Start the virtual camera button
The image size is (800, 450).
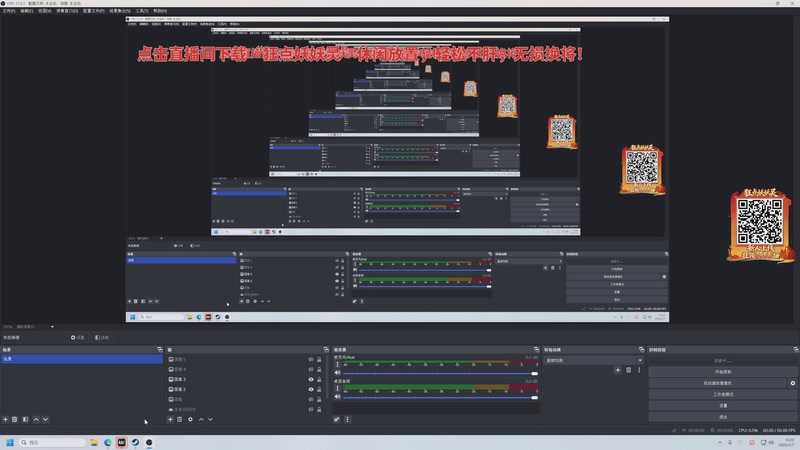click(x=717, y=383)
